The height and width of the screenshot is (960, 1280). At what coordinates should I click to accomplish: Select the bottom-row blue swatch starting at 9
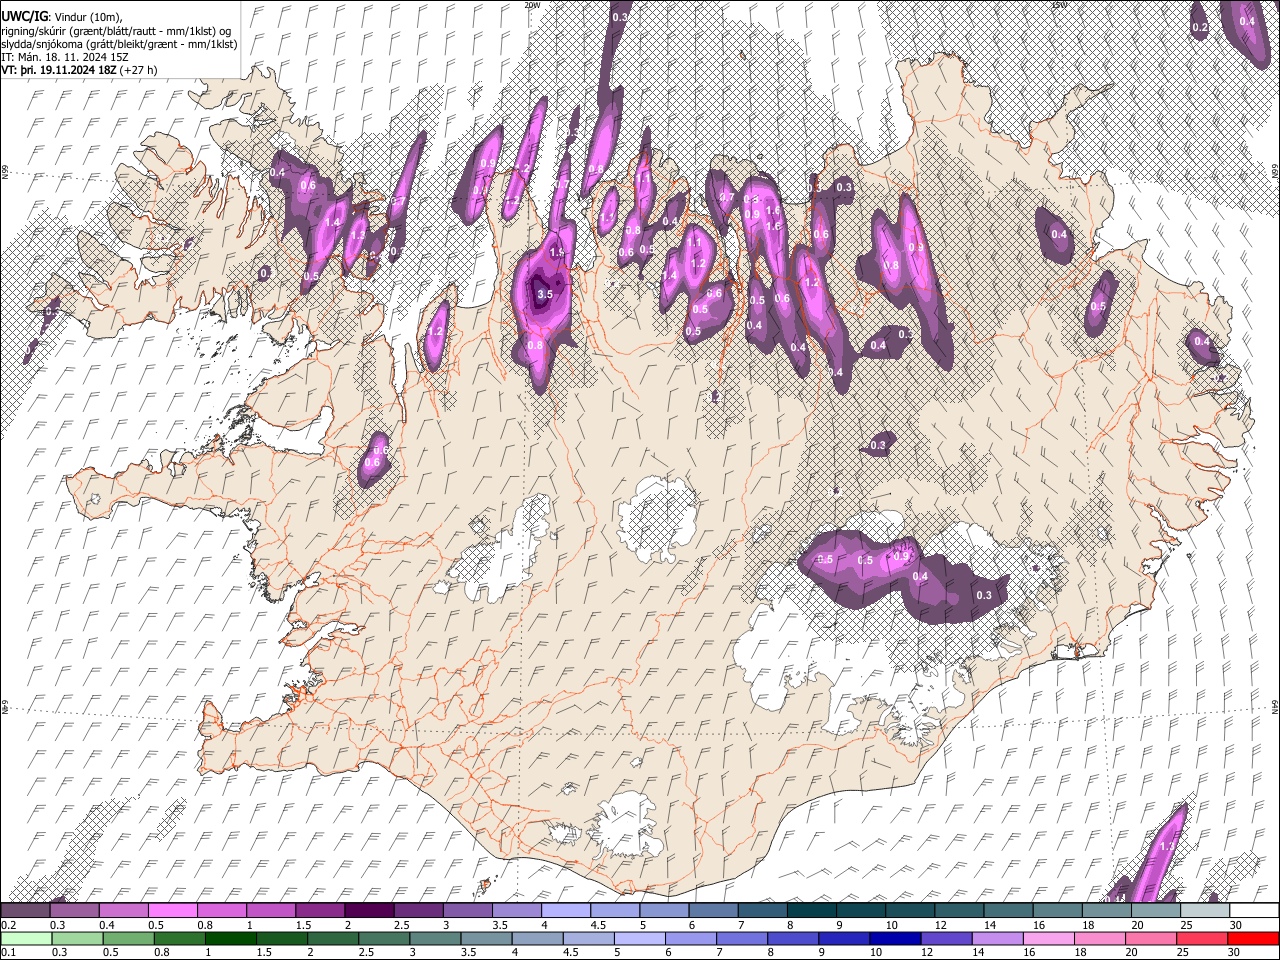(x=845, y=938)
